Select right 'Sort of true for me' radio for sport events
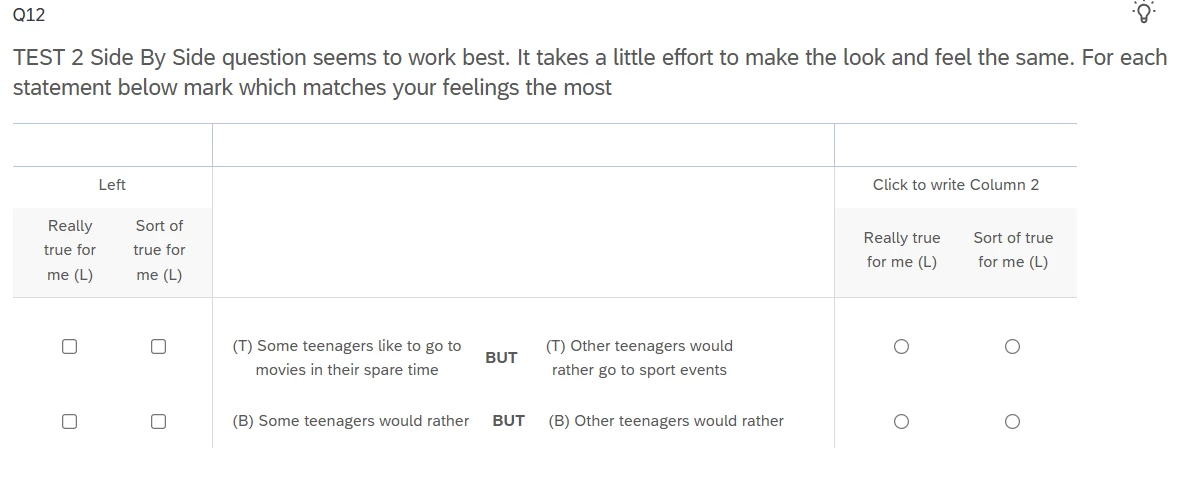This screenshot has width=1177, height=488. pyautogui.click(x=1012, y=346)
